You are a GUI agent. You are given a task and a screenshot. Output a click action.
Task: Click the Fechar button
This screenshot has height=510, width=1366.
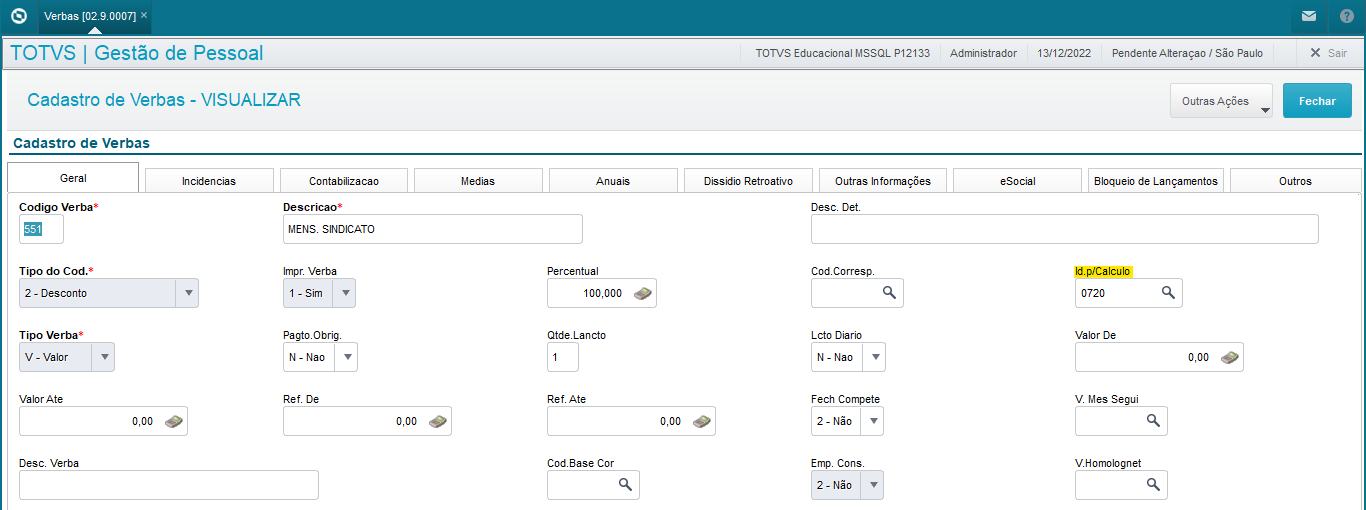(x=1317, y=101)
